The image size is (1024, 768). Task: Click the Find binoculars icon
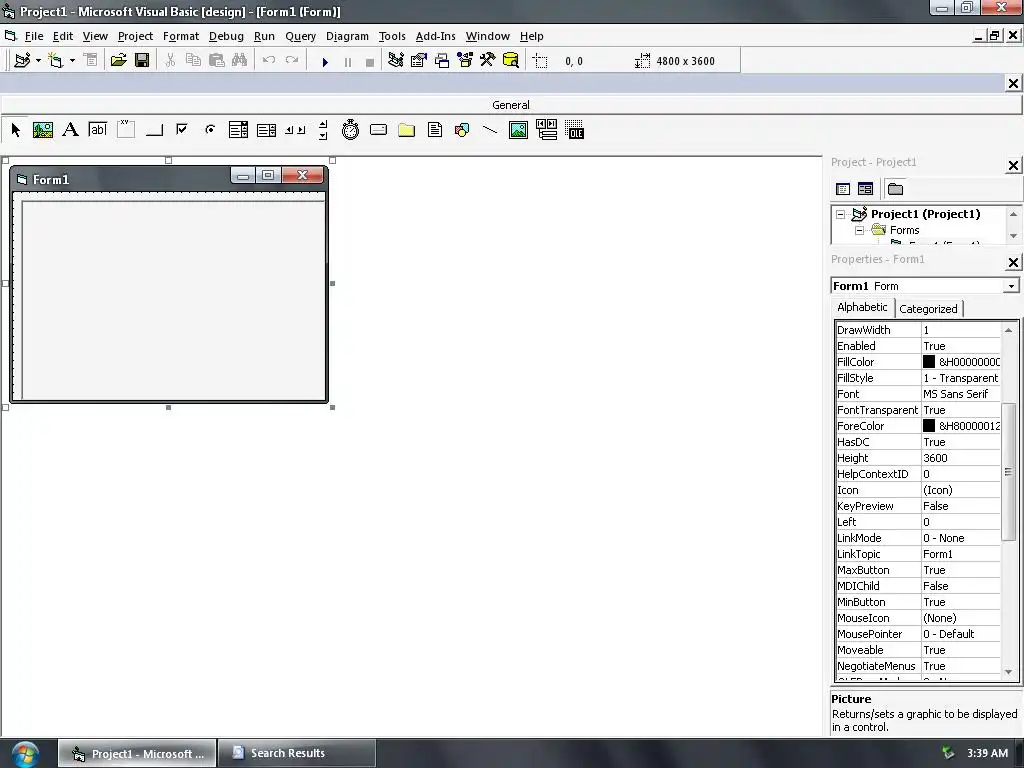(240, 61)
